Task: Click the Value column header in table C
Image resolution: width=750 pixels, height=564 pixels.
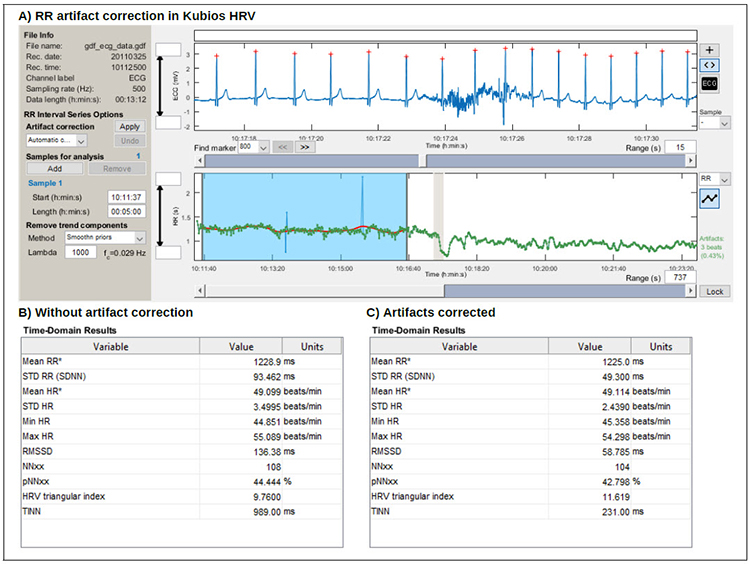Action: [589, 346]
